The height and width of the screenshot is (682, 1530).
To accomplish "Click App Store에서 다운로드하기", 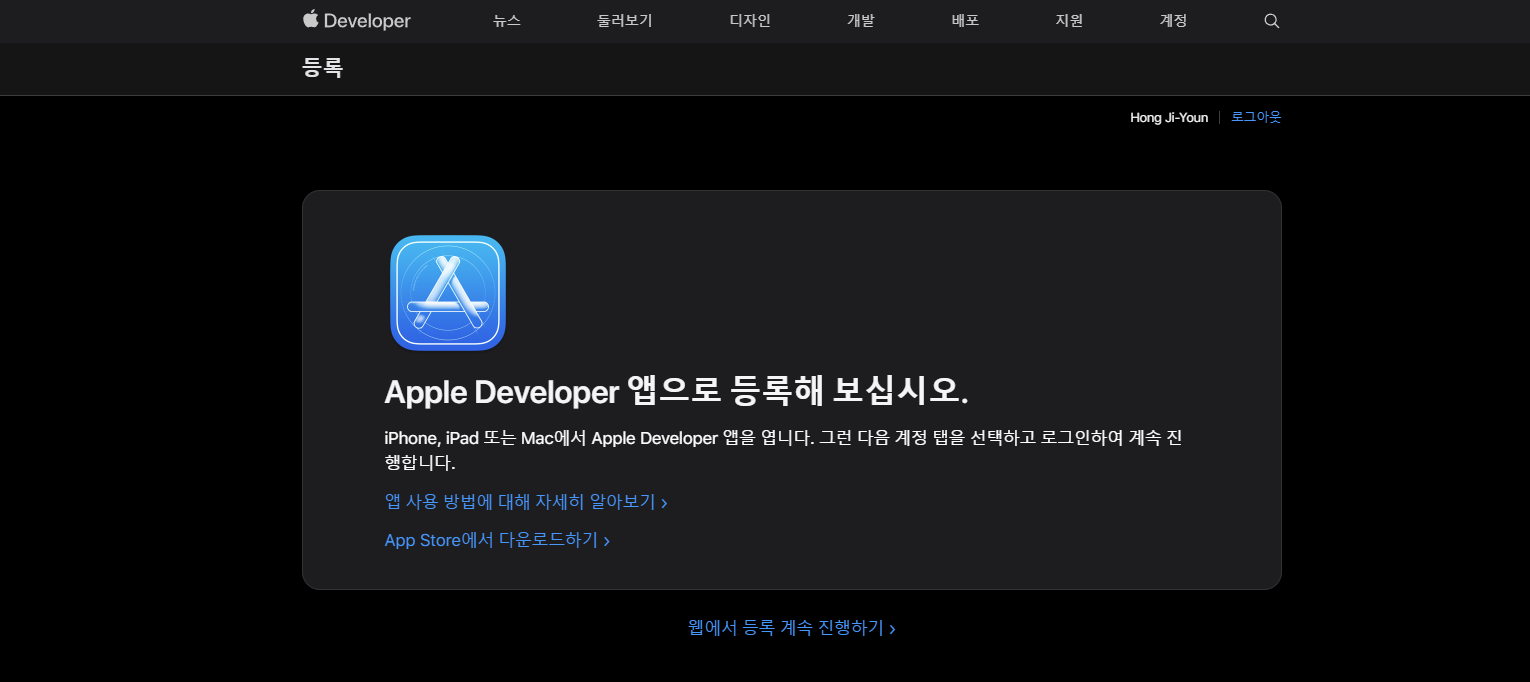I will pos(491,539).
